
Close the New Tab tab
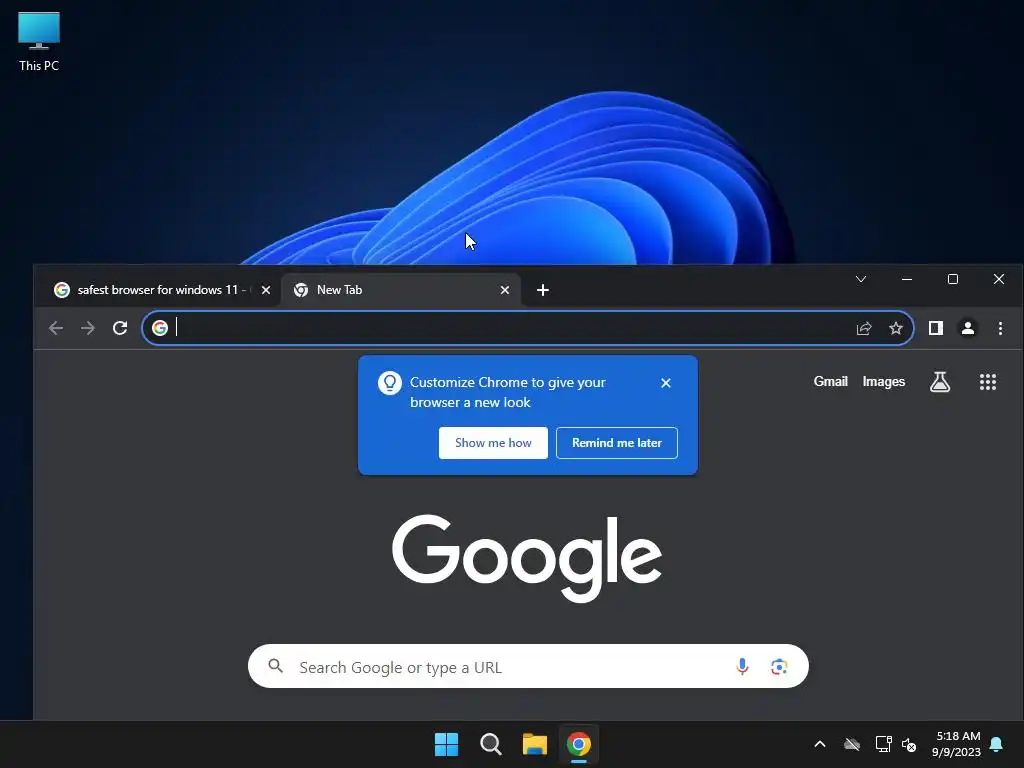pyautogui.click(x=505, y=290)
